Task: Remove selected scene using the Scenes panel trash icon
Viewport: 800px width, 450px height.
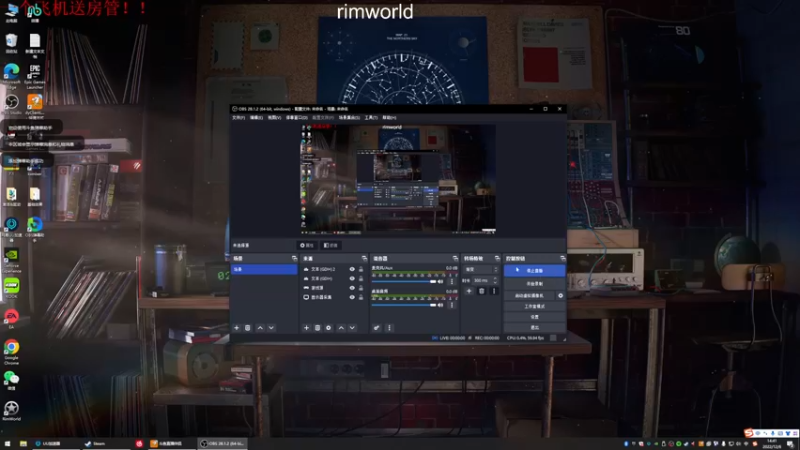Action: point(247,328)
